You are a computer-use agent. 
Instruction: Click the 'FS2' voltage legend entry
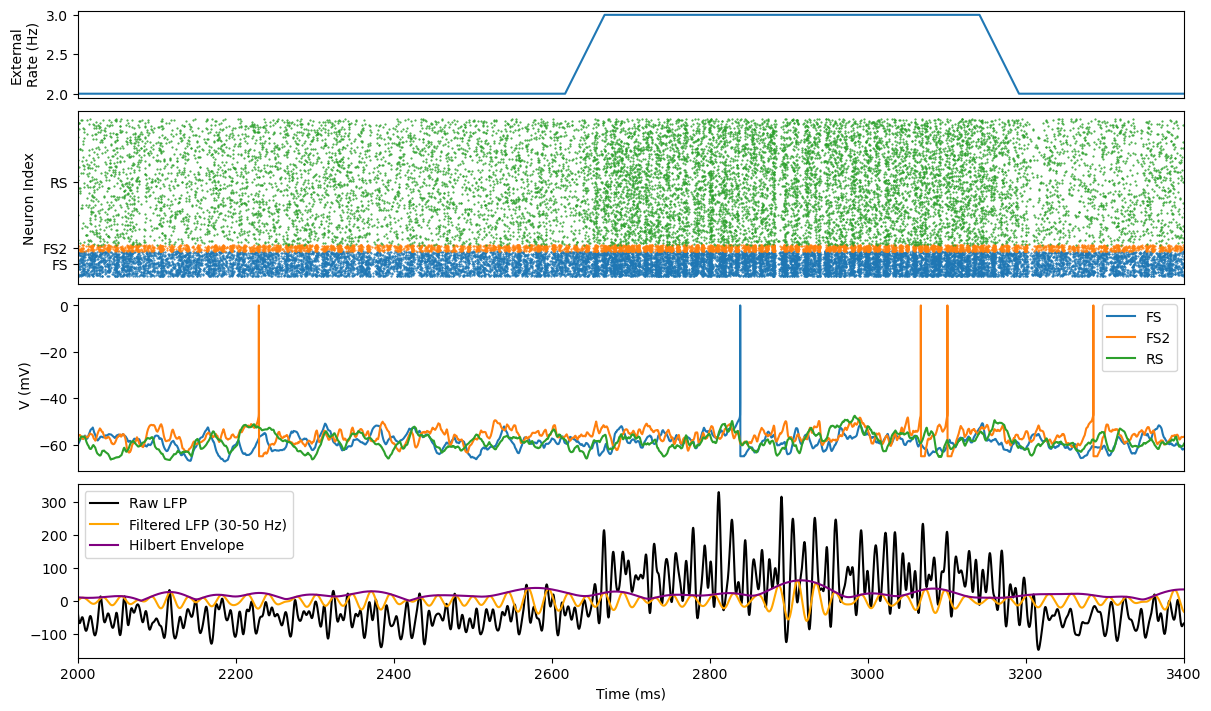[x=1158, y=338]
